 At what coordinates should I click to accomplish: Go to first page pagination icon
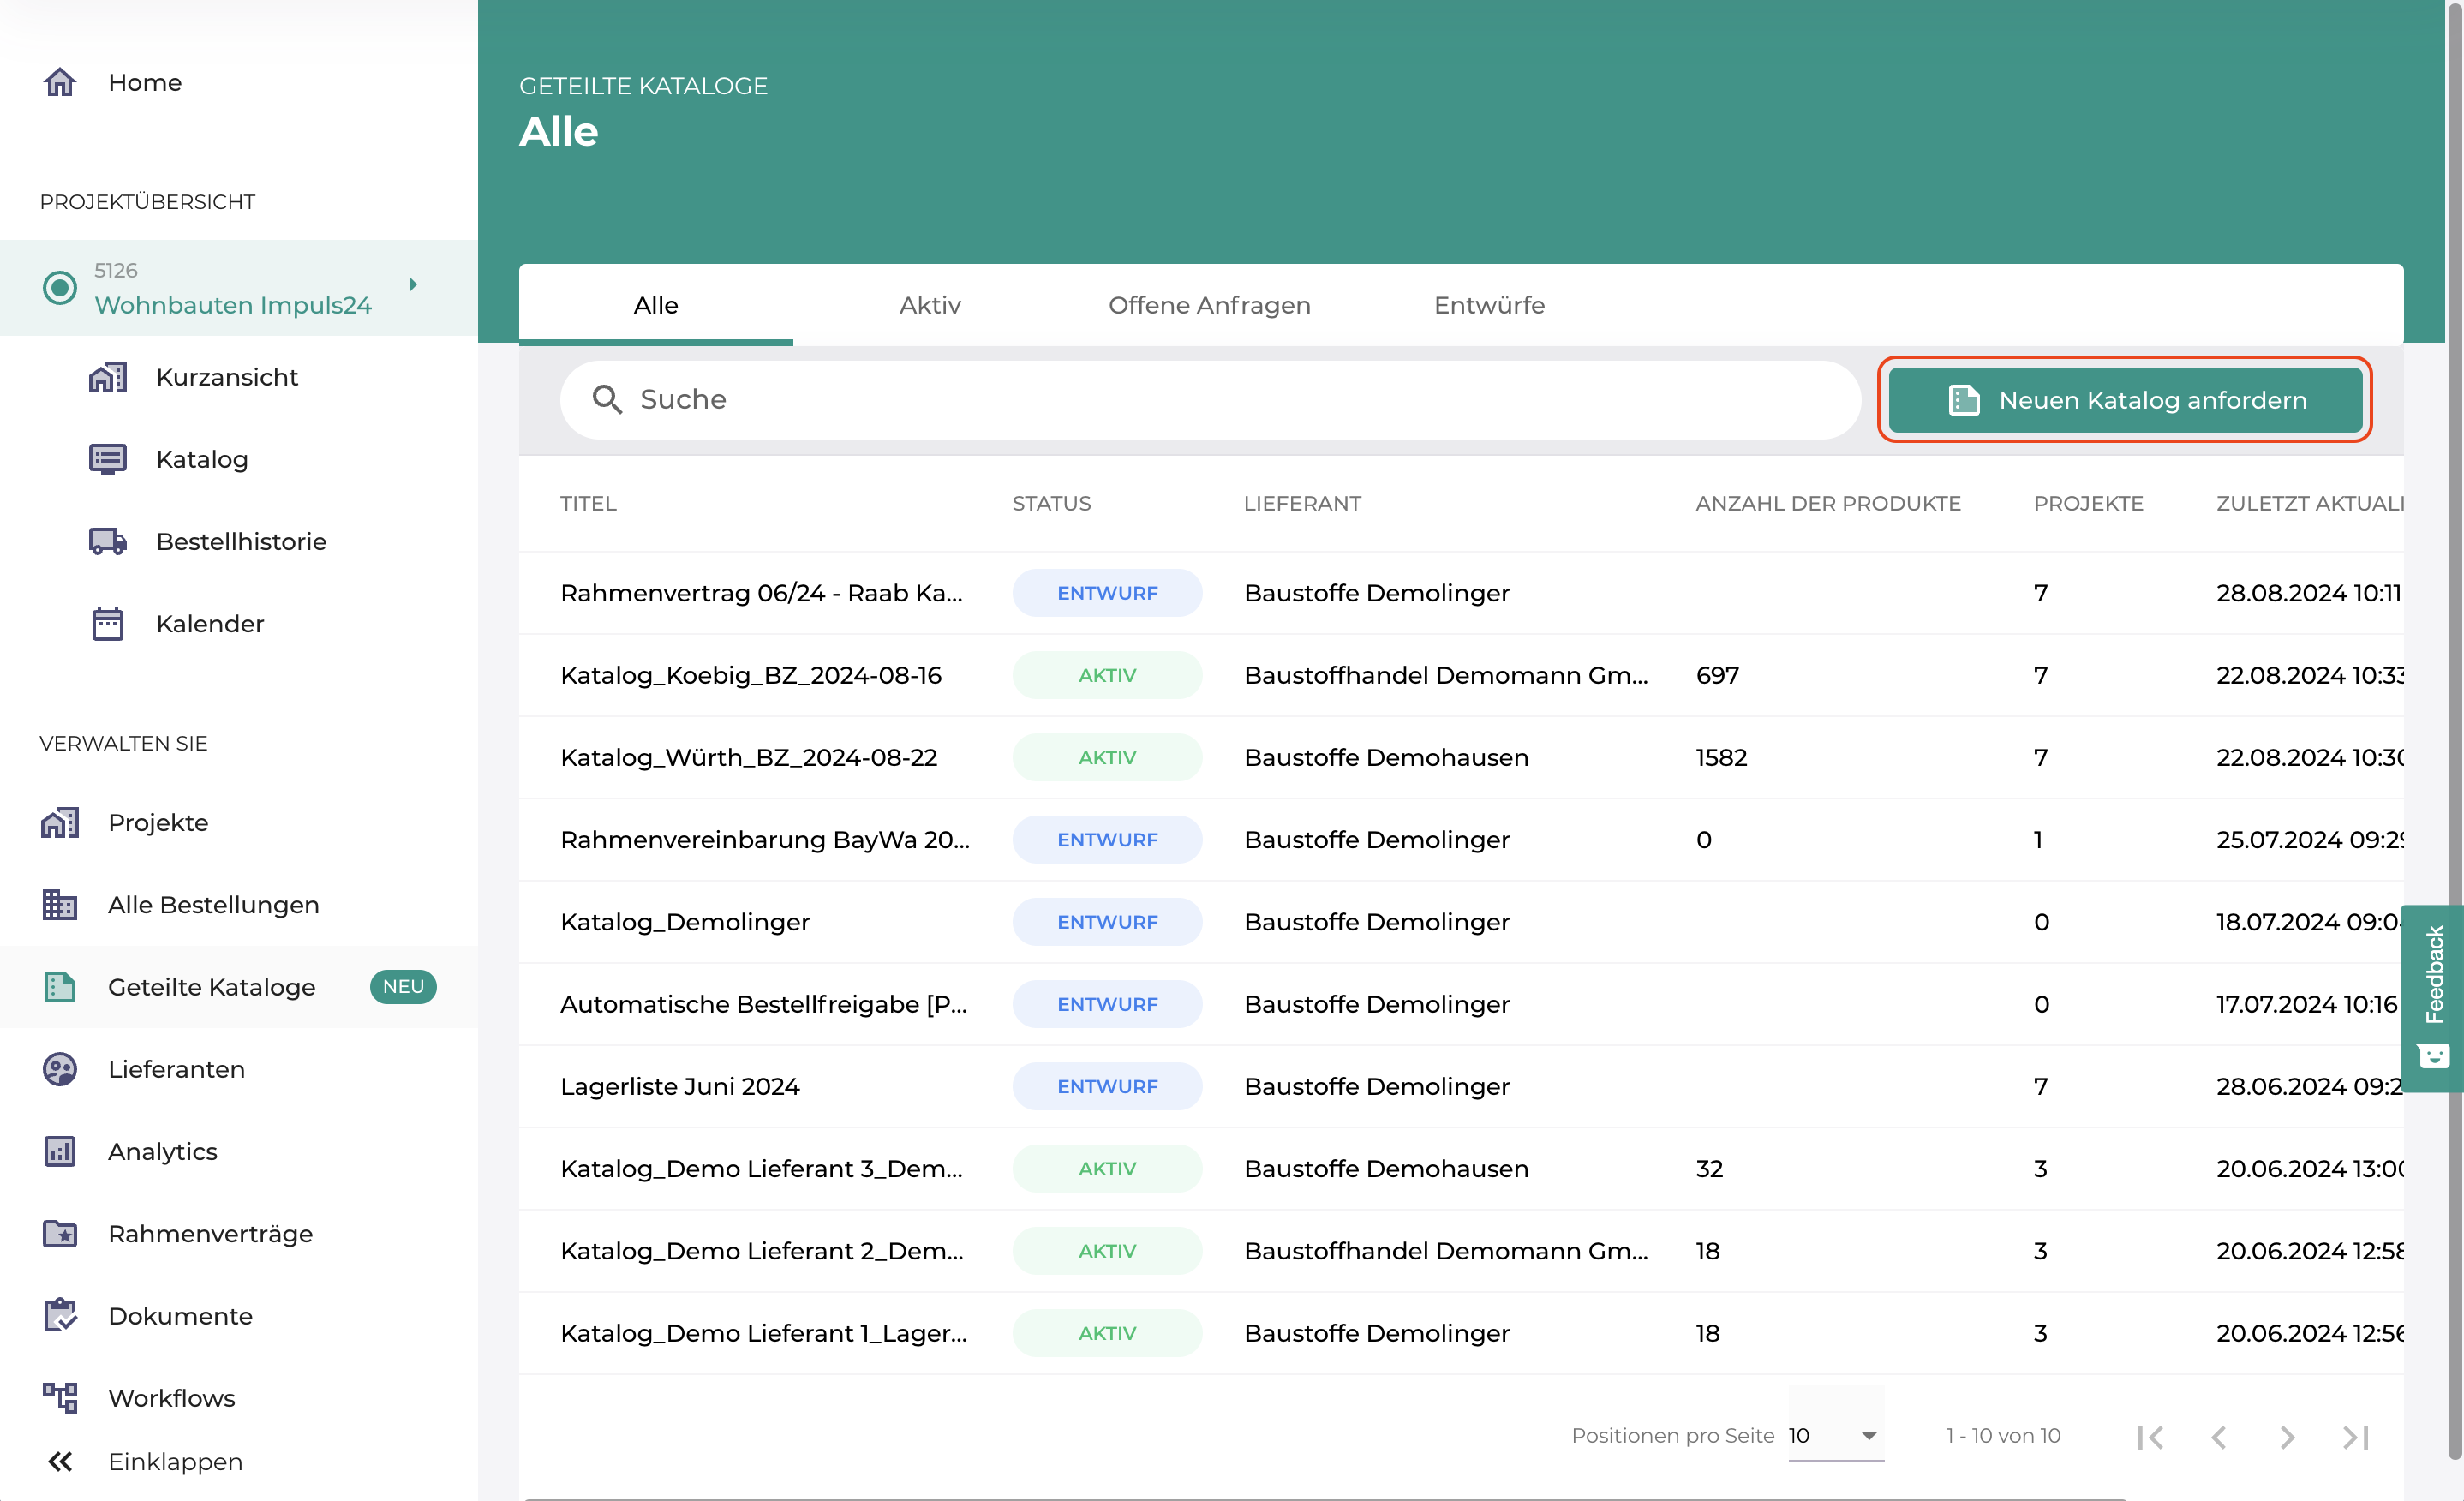[2150, 1436]
